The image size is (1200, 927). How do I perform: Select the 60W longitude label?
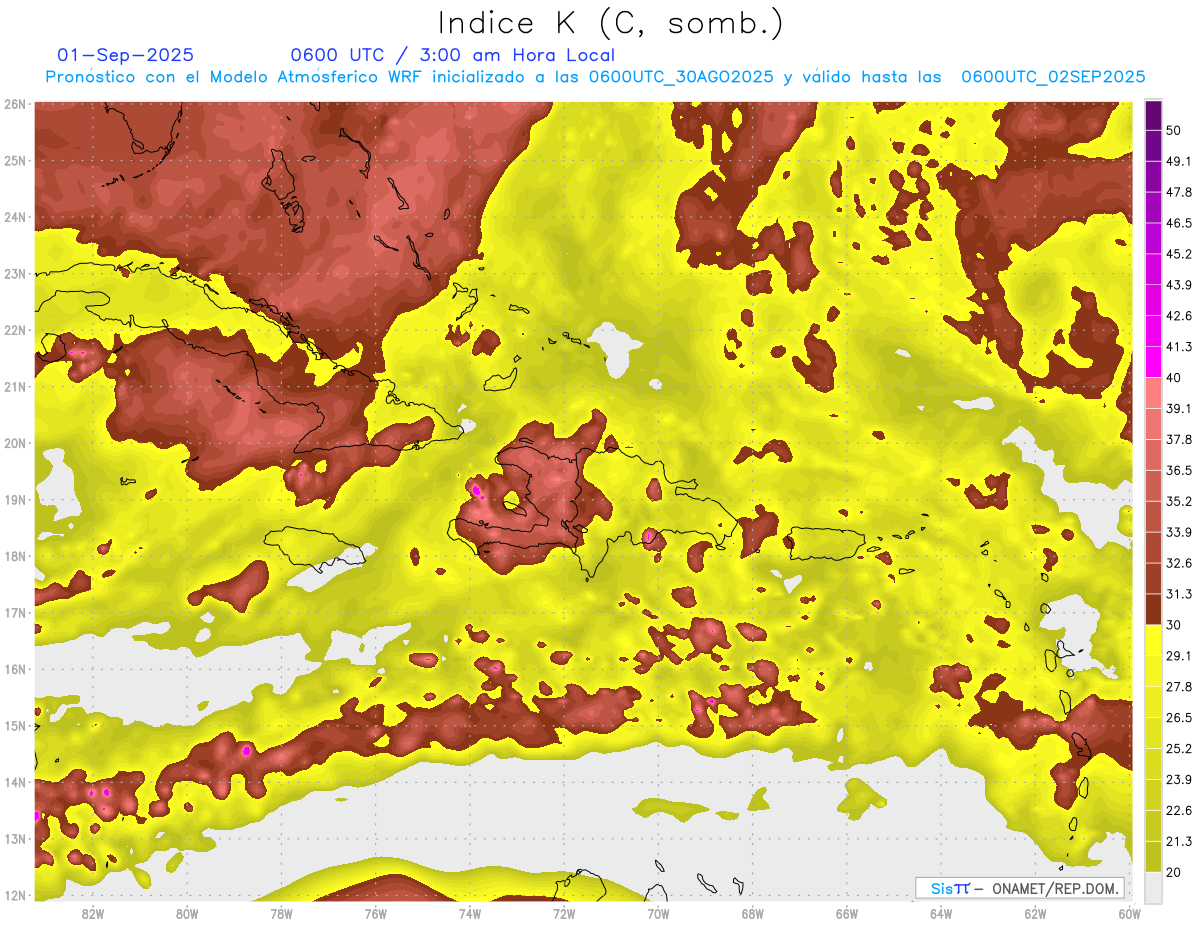tap(1130, 913)
